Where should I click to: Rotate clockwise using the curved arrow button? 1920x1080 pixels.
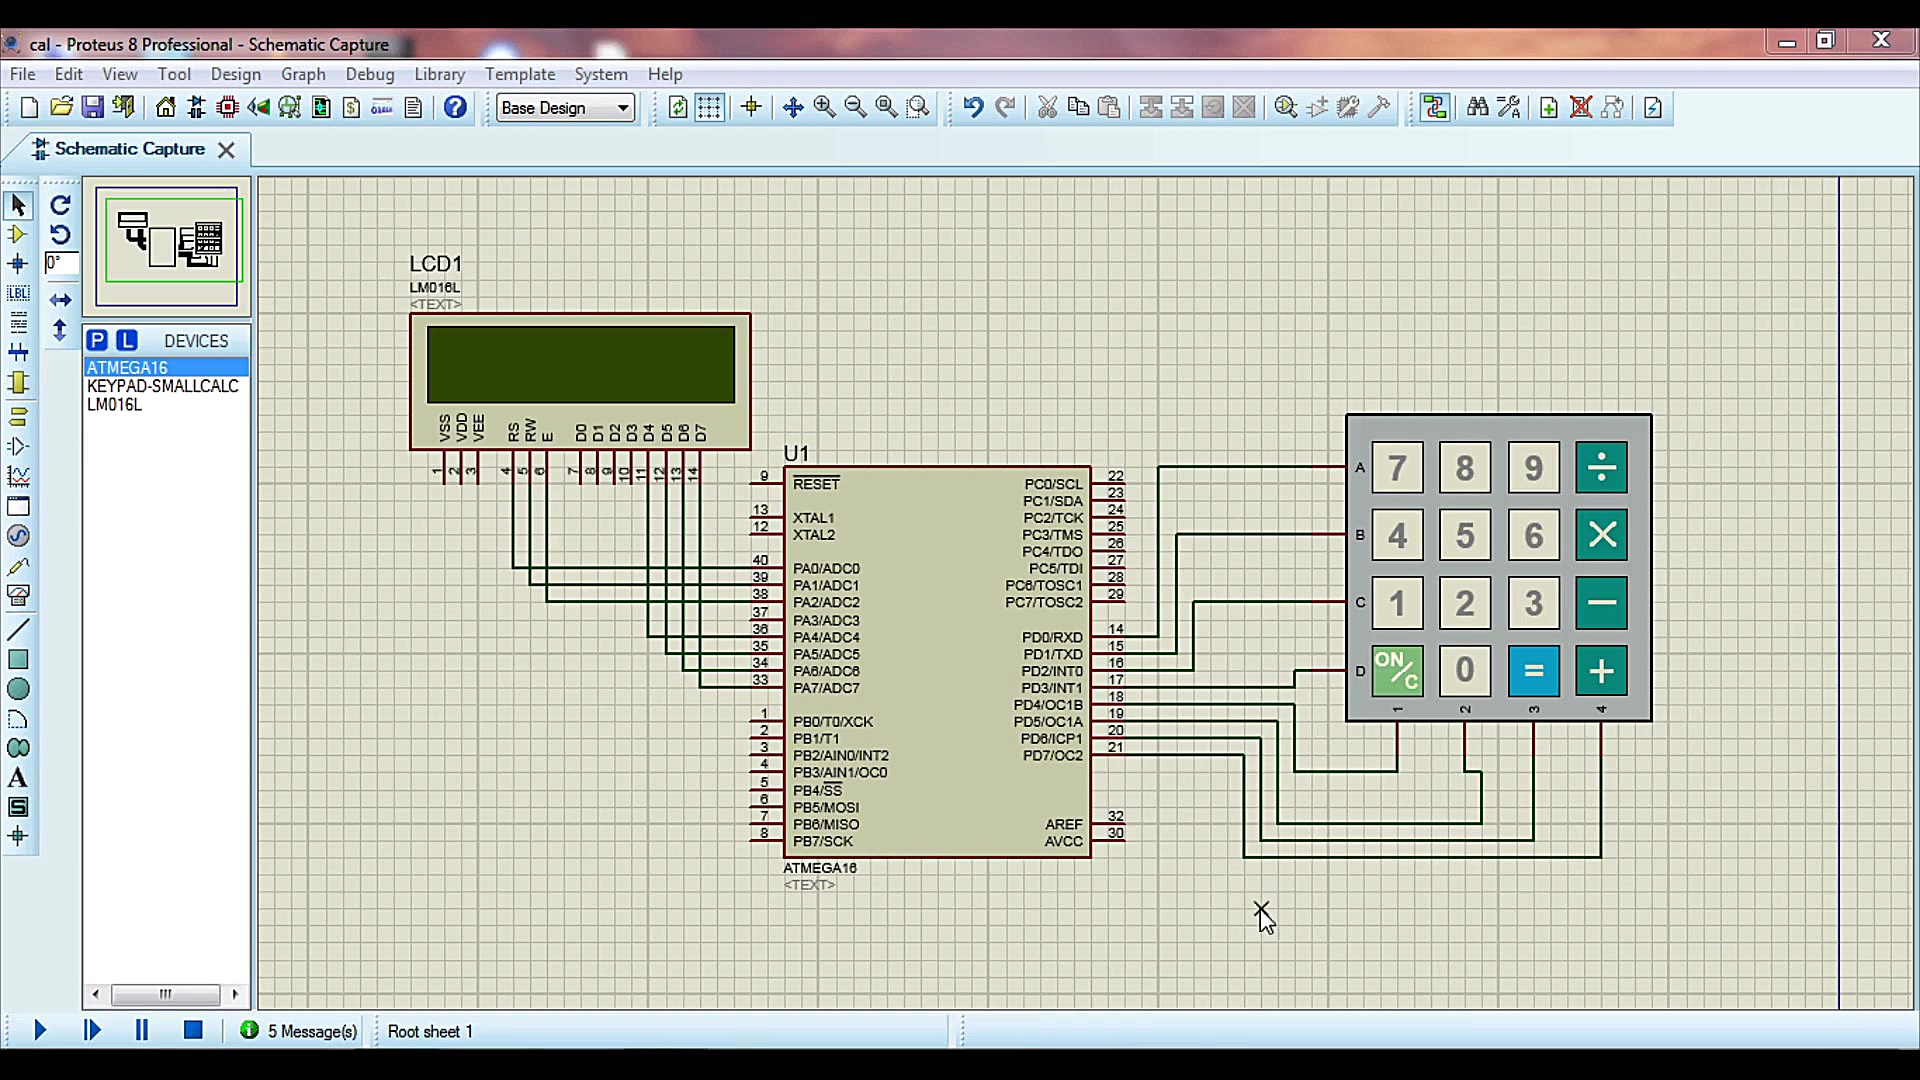[x=60, y=205]
